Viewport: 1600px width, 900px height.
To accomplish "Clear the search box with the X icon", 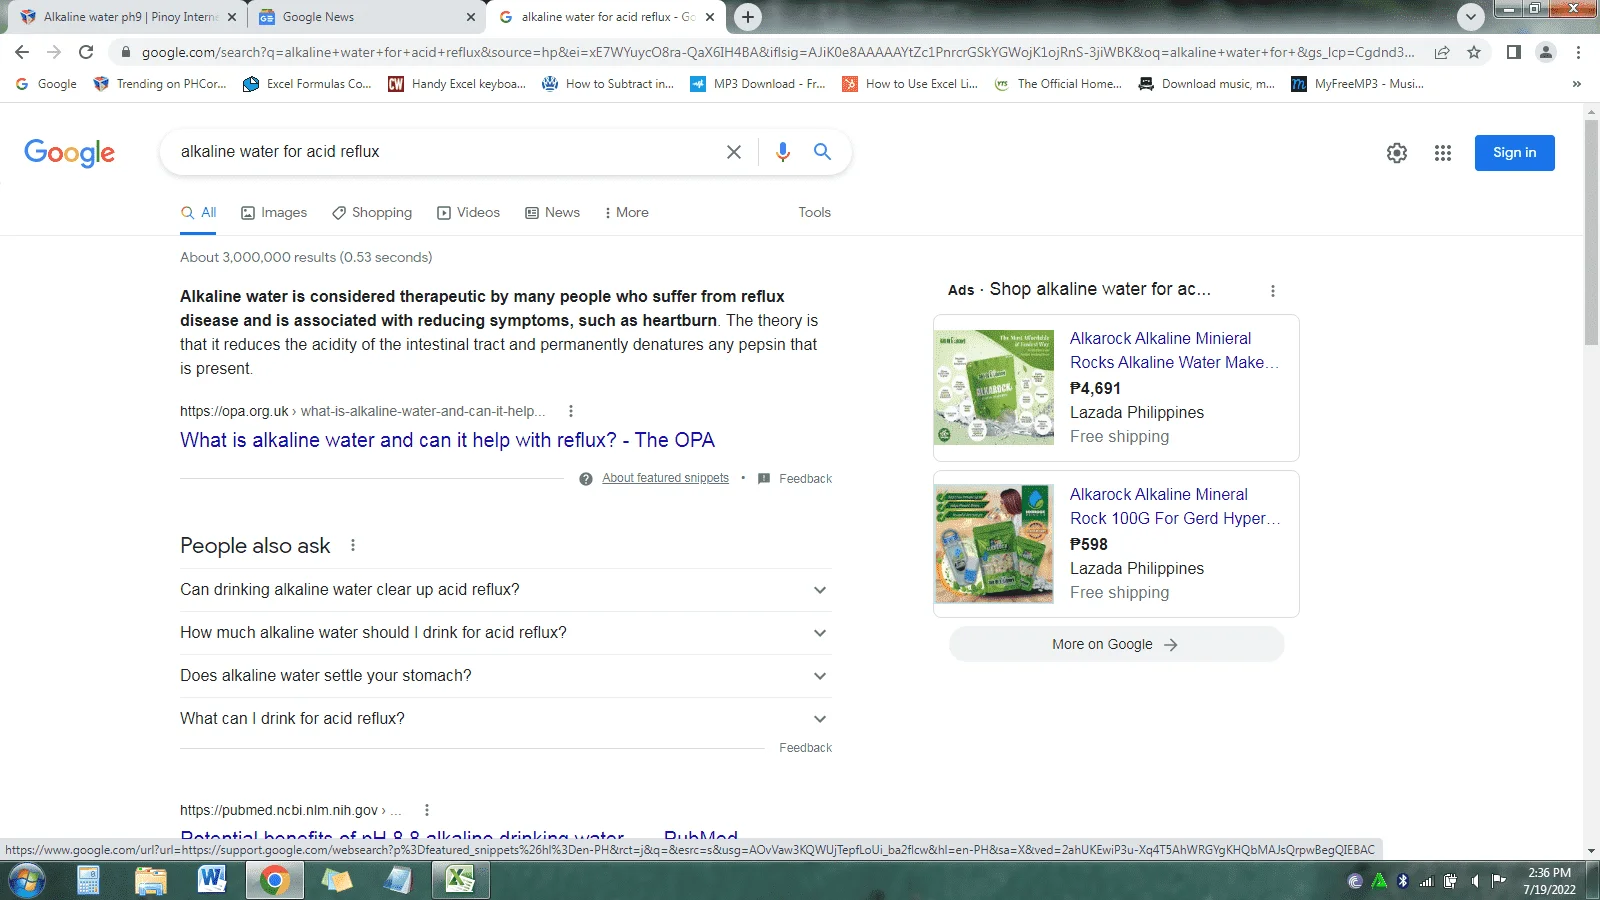I will click(x=734, y=152).
